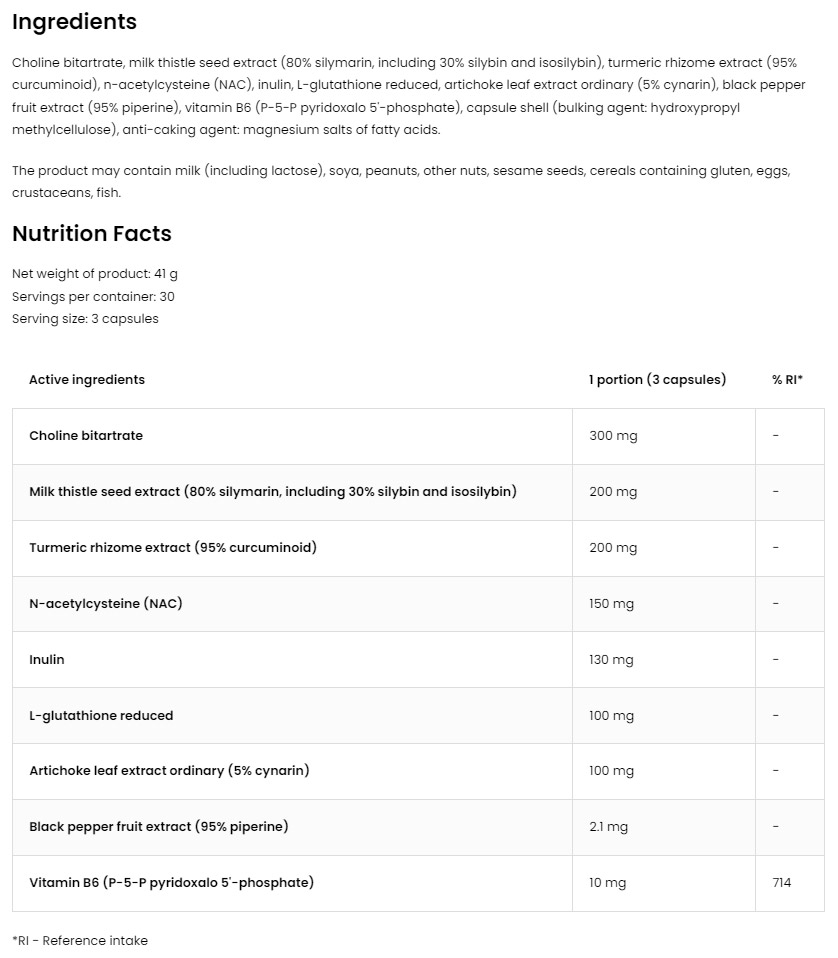Select the Black pepper fruit extract row
838x958 pixels.
tap(418, 827)
